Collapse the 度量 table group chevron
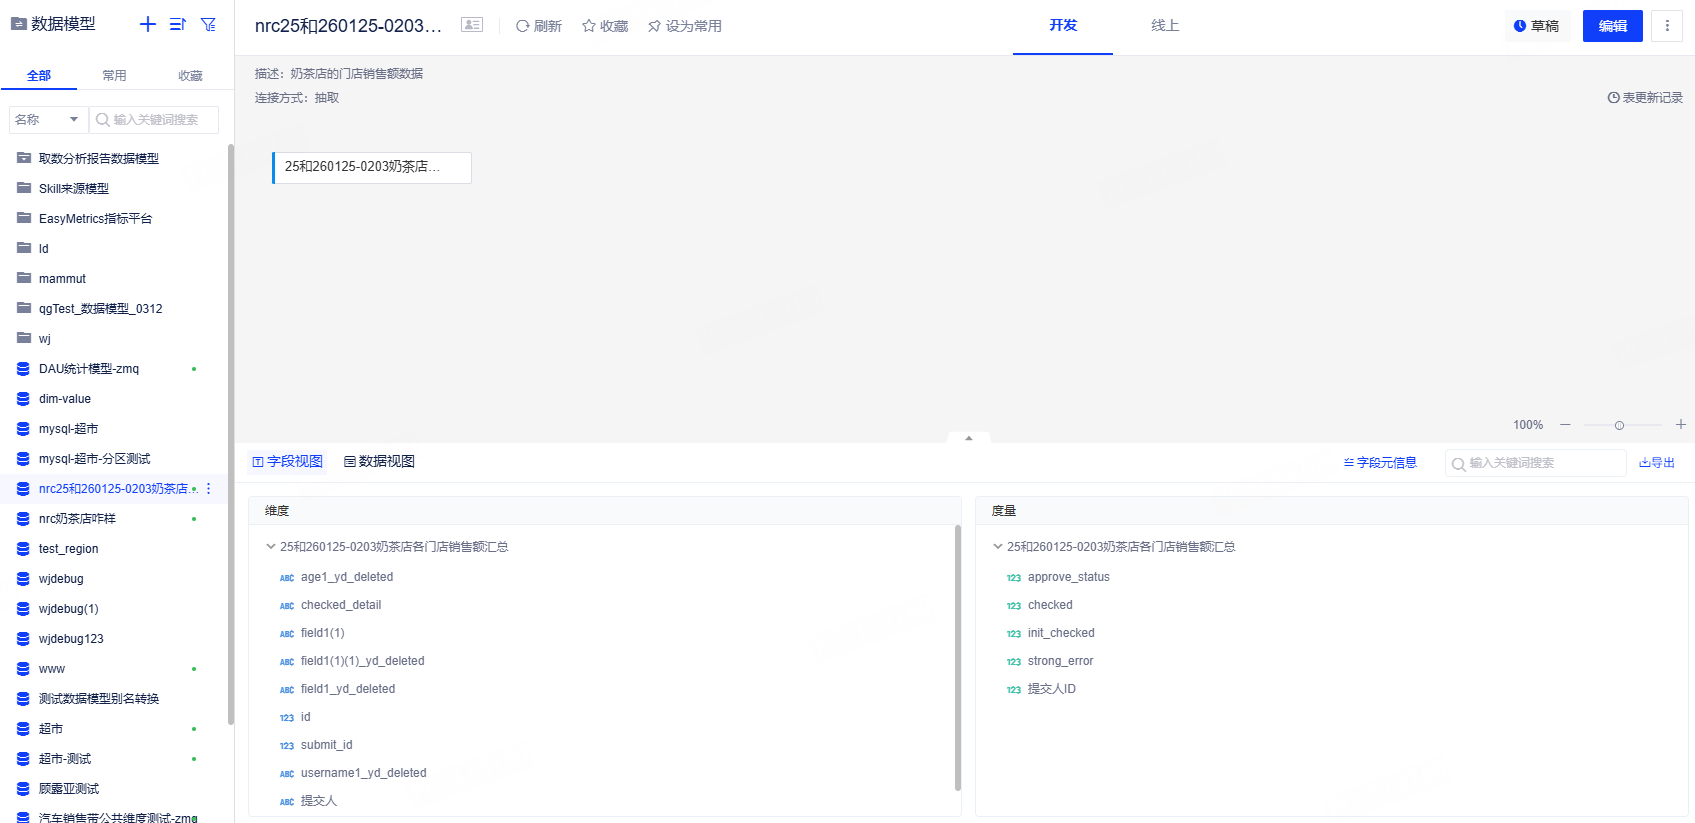The width and height of the screenshot is (1695, 823). [997, 547]
